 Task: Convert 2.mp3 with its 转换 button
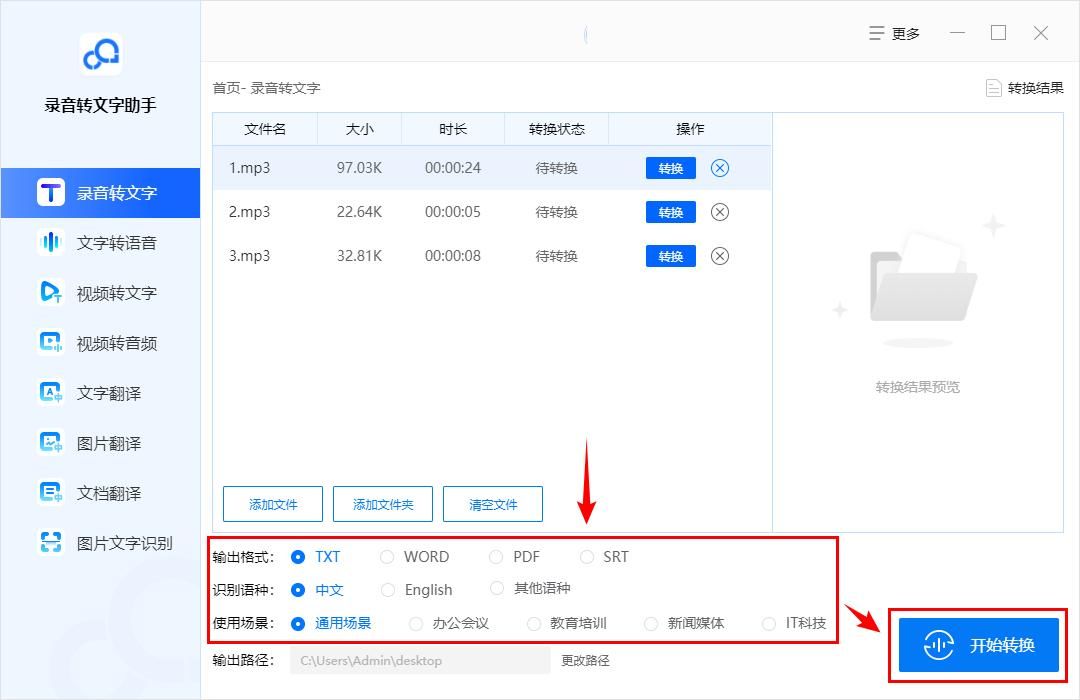tap(671, 212)
